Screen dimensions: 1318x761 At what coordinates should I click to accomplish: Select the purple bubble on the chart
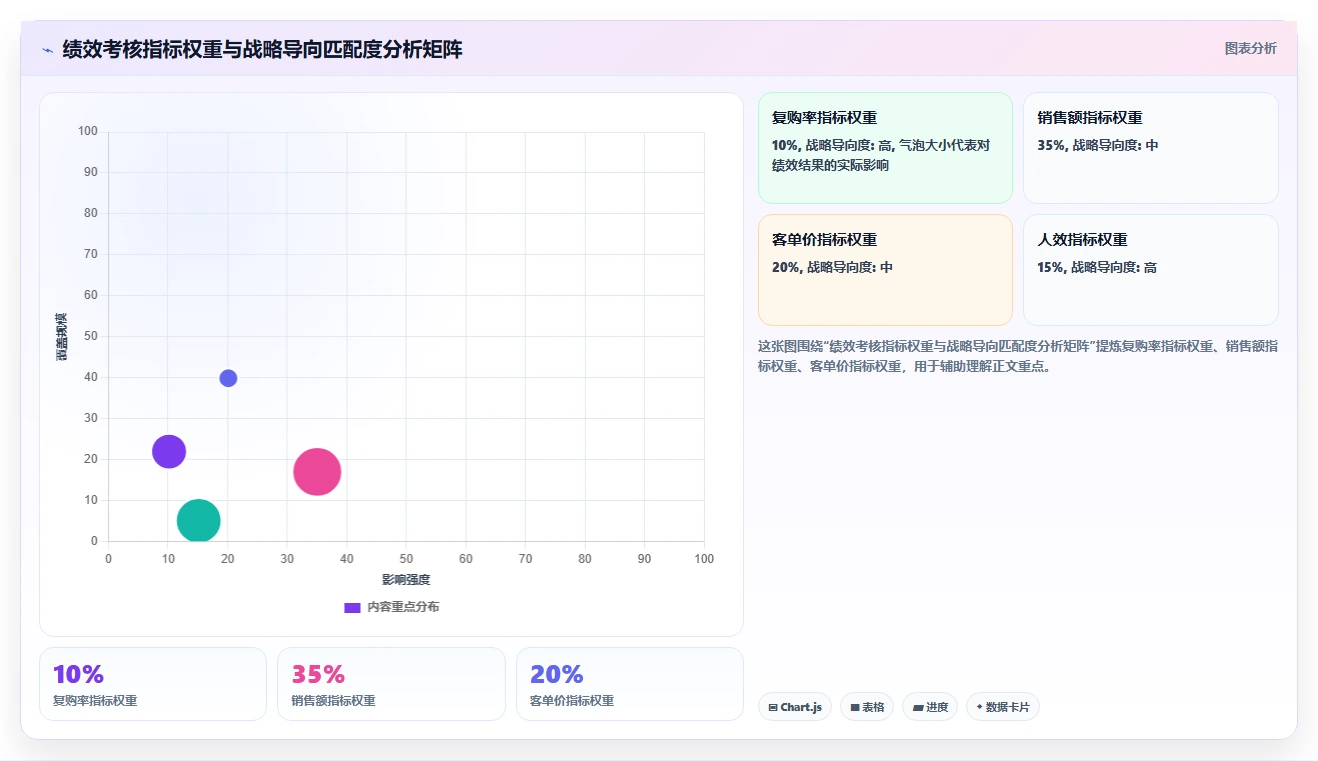coord(169,451)
